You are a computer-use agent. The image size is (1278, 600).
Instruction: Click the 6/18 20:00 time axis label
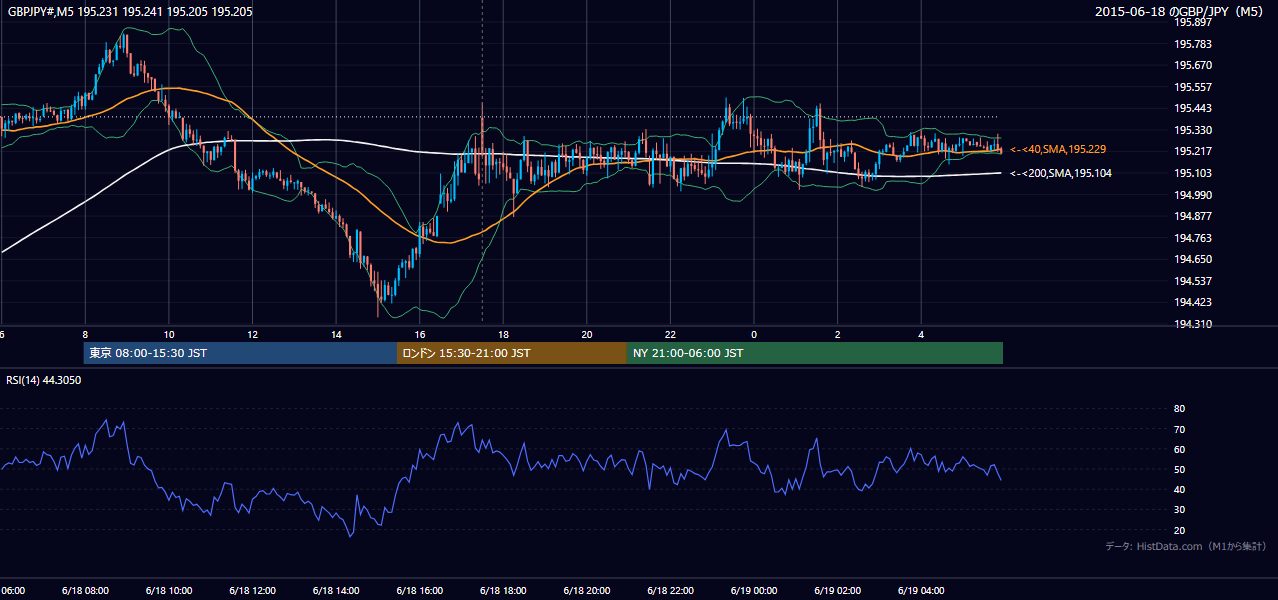point(586,590)
